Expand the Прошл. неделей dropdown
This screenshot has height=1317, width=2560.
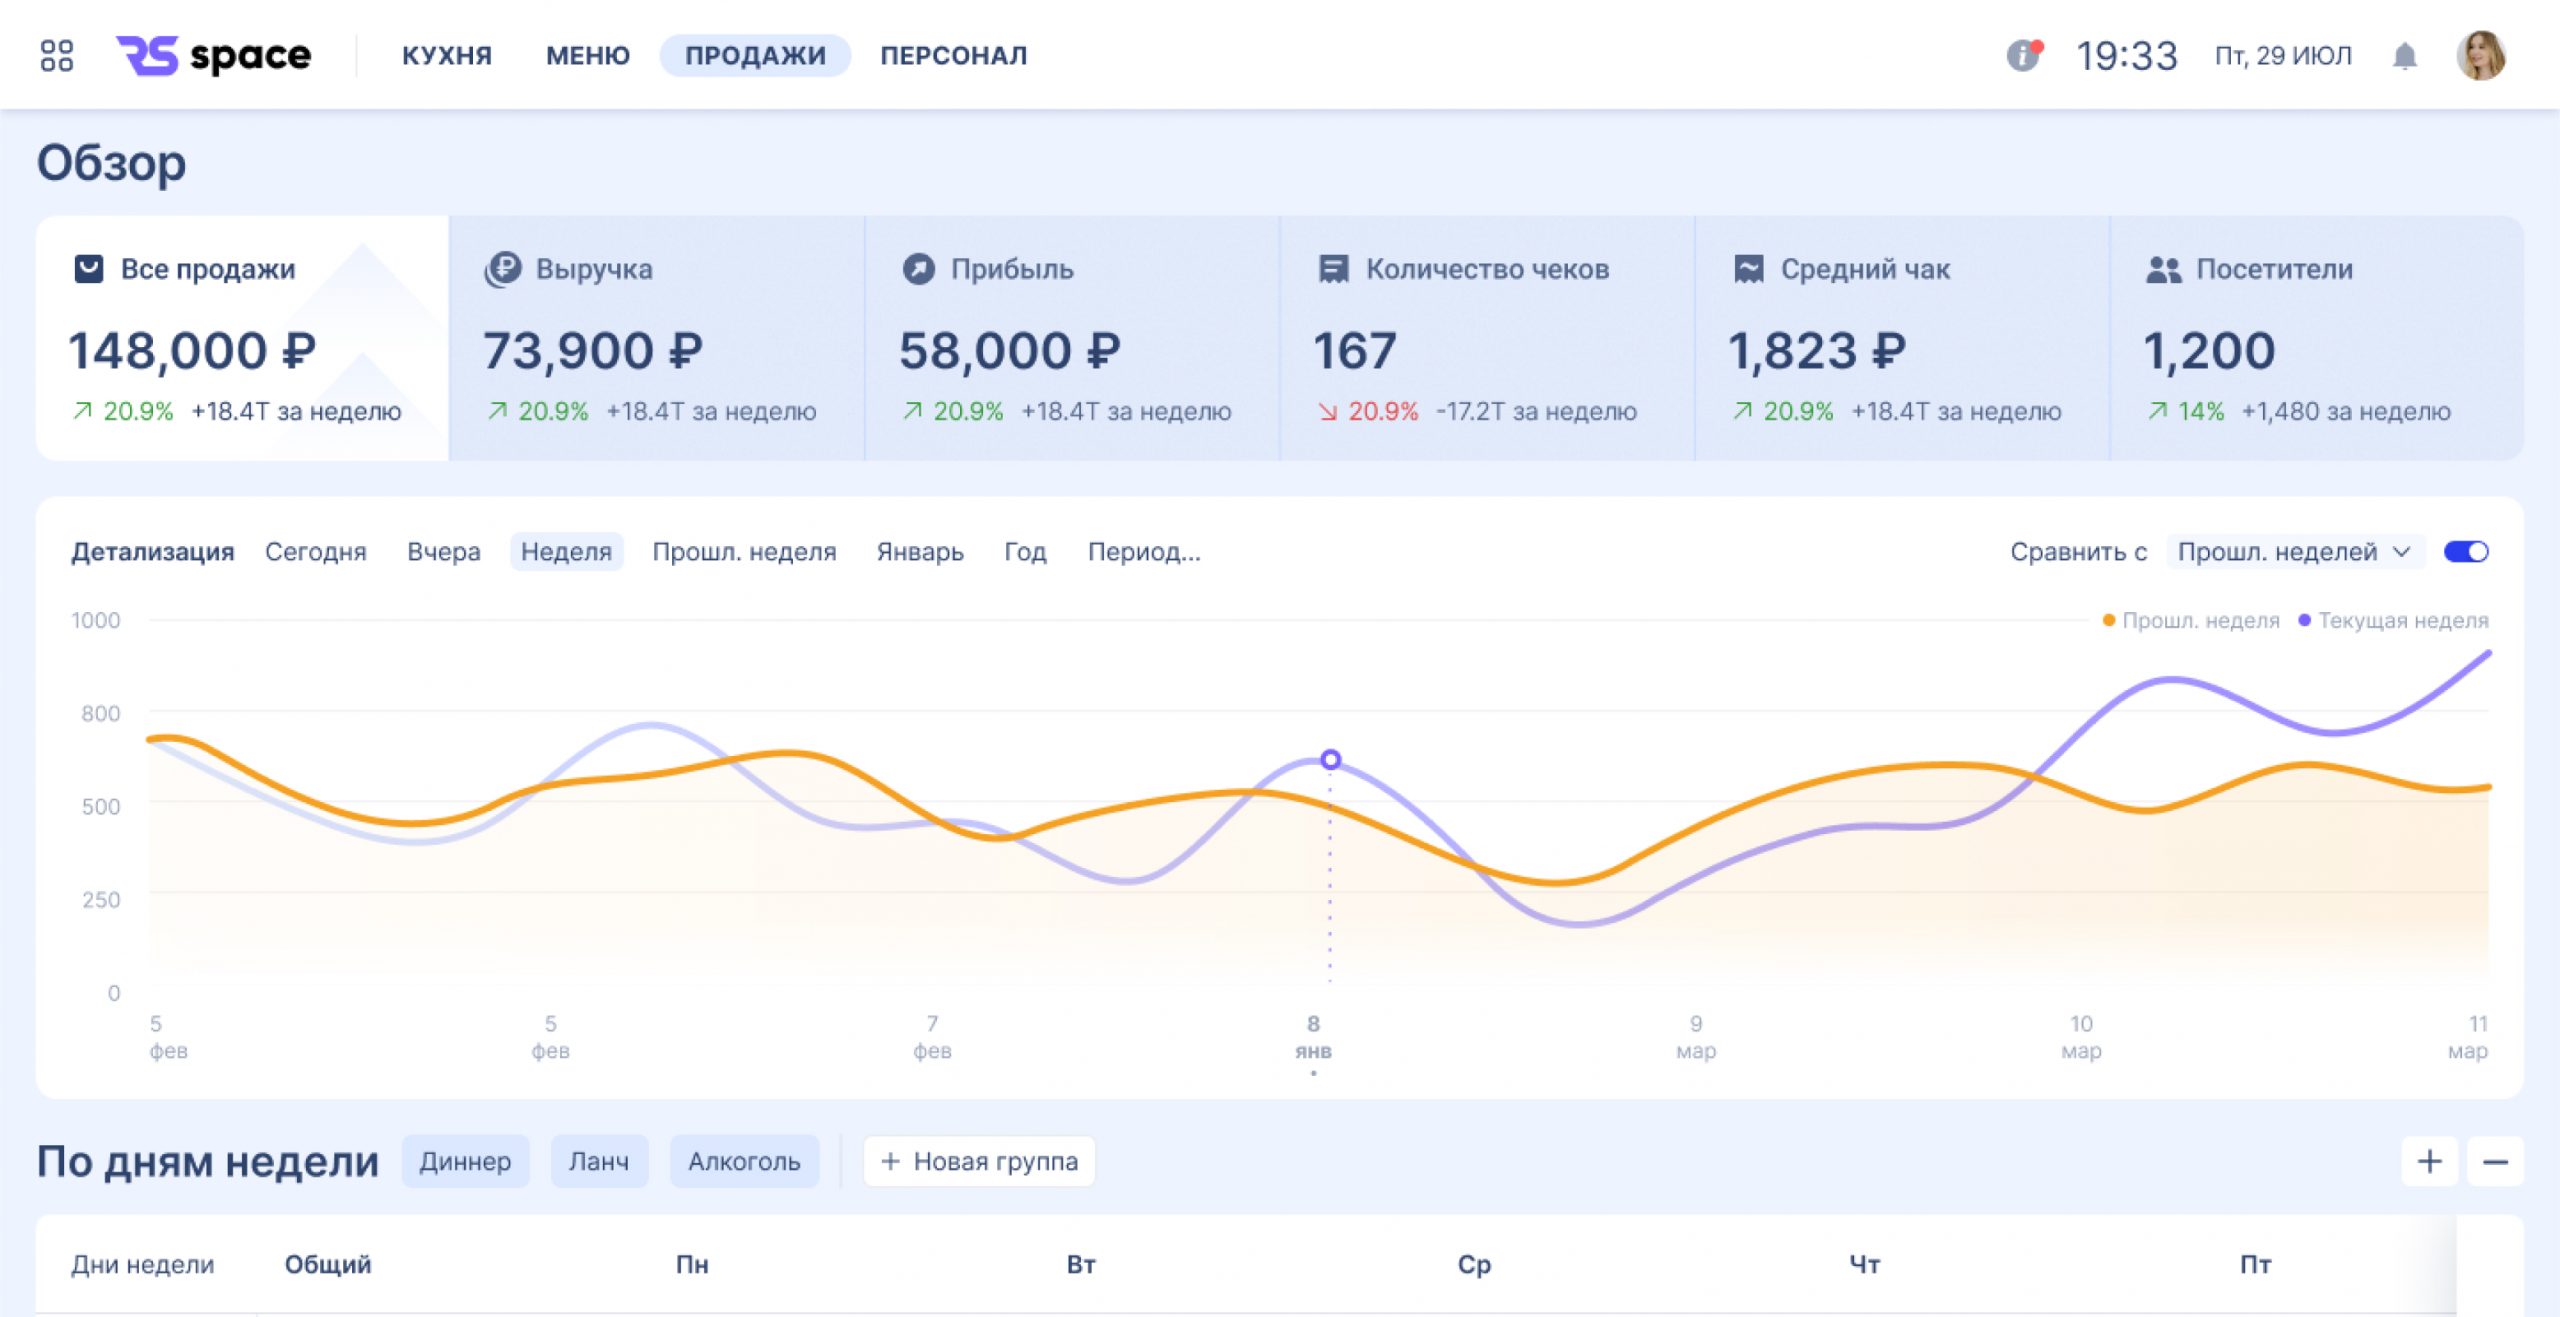tap(2294, 551)
